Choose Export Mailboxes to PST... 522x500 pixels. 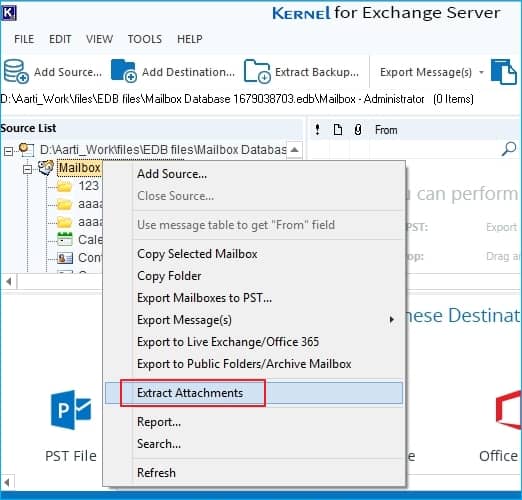254,298
